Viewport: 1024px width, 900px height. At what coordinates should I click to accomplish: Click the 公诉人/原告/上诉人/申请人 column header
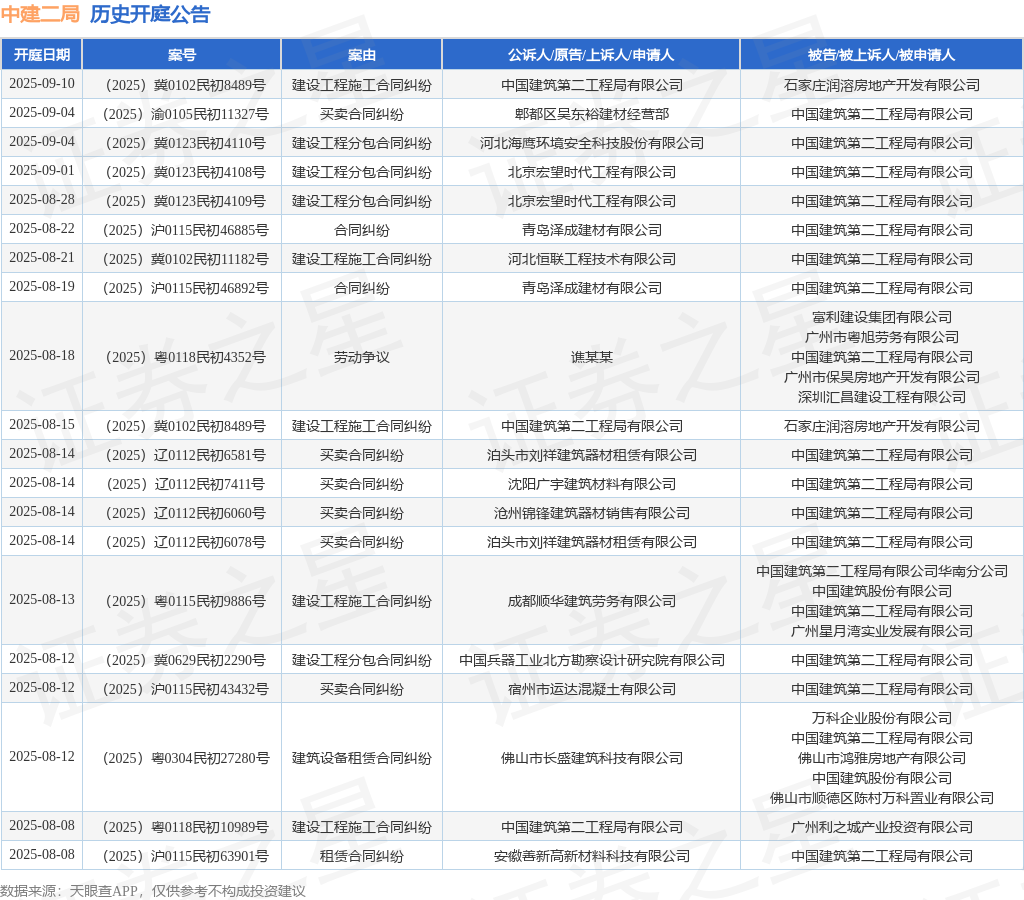tap(591, 55)
